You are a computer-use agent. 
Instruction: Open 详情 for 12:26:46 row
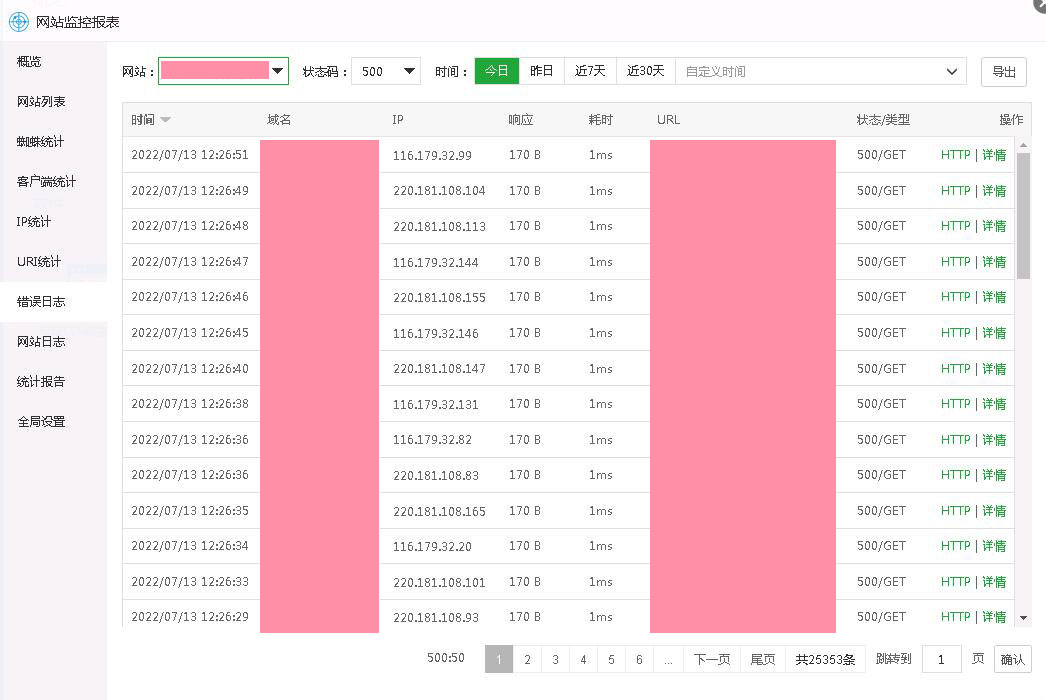tap(994, 296)
